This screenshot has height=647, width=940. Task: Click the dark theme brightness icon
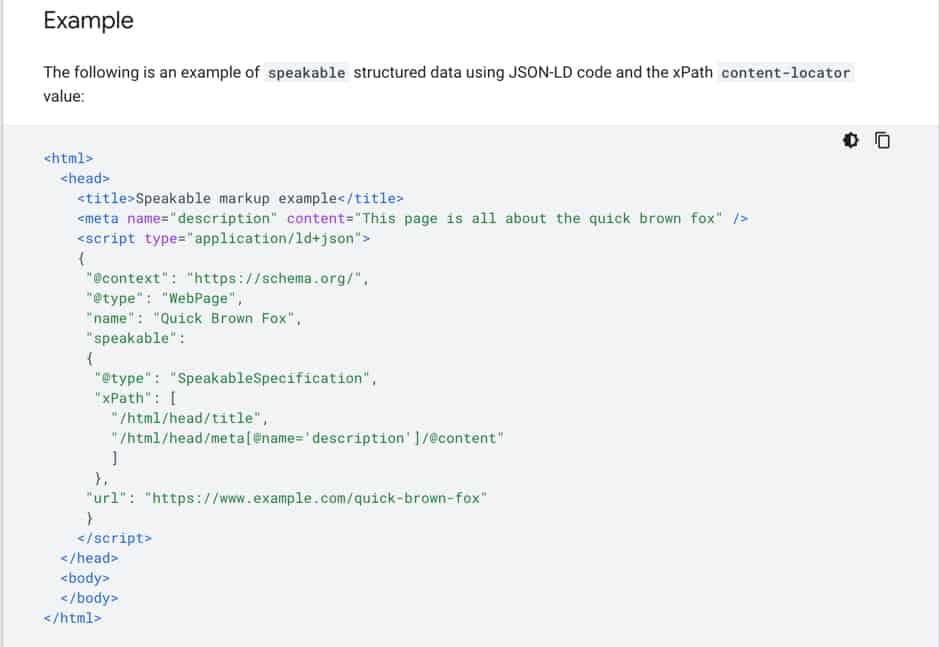click(x=850, y=140)
